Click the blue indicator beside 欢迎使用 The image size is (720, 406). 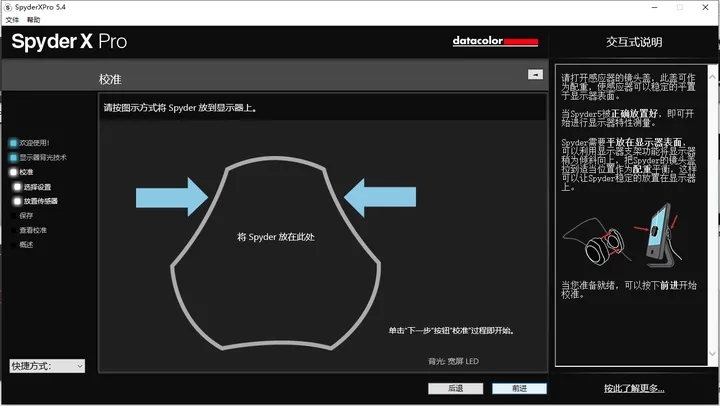click(13, 143)
